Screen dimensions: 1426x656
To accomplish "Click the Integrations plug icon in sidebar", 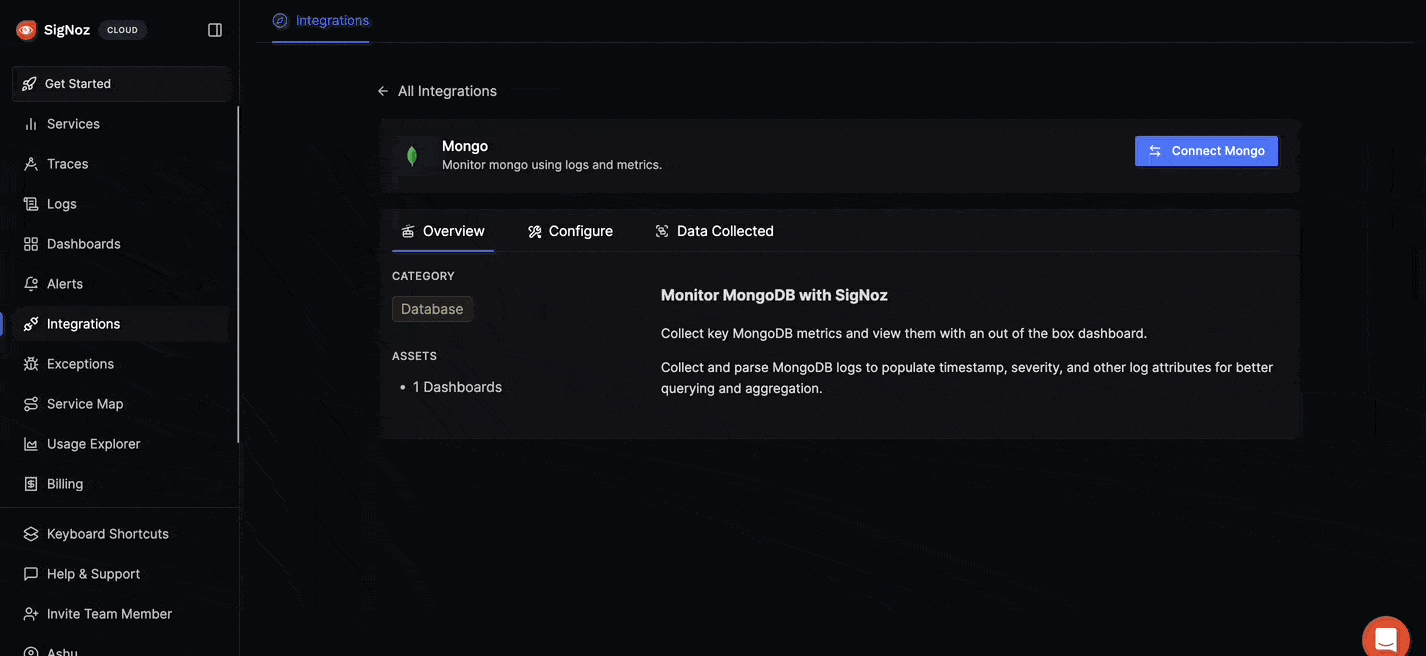I will pyautogui.click(x=31, y=324).
